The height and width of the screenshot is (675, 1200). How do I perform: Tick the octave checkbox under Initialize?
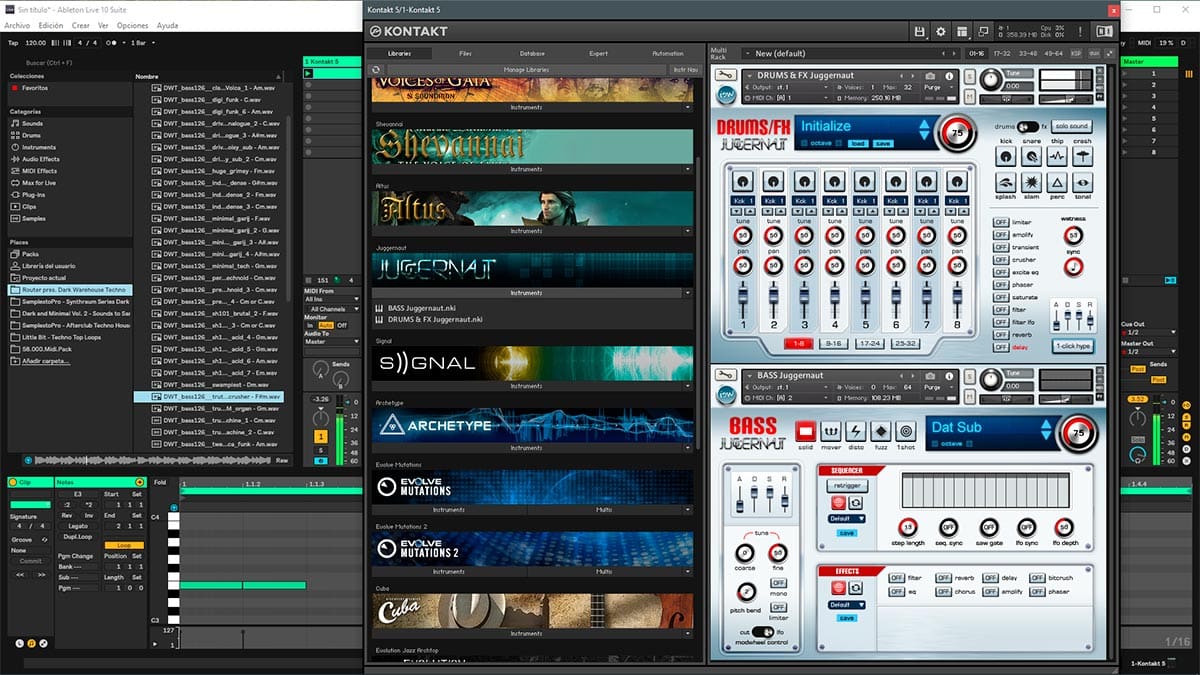(806, 144)
